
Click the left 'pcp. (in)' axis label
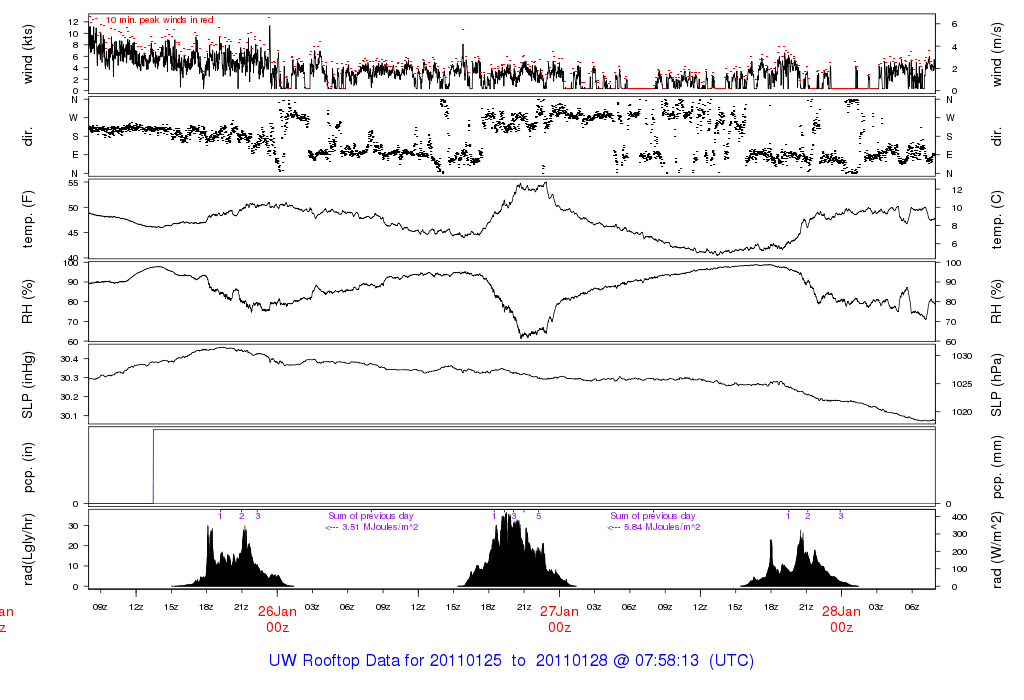27,467
